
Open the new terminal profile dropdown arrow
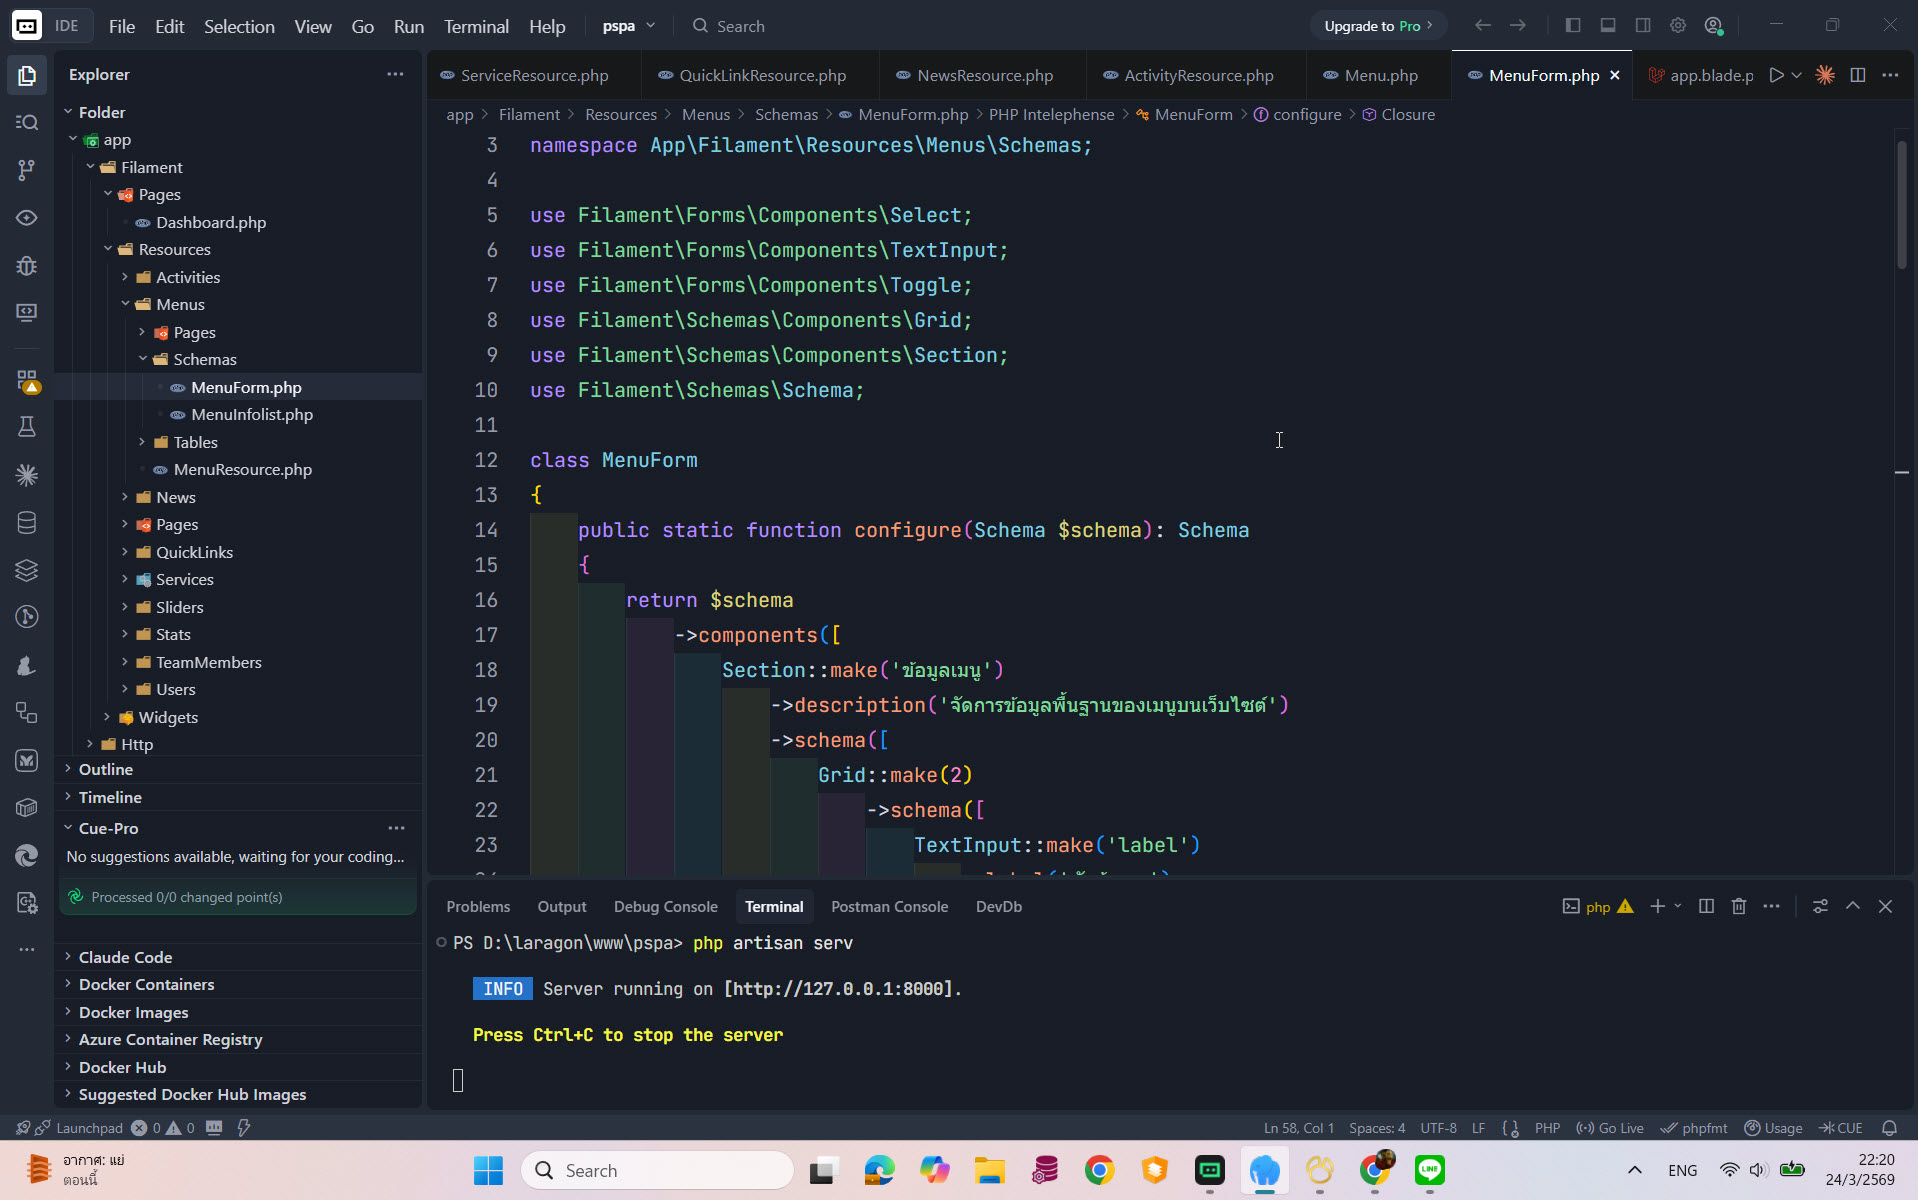[x=1678, y=906]
